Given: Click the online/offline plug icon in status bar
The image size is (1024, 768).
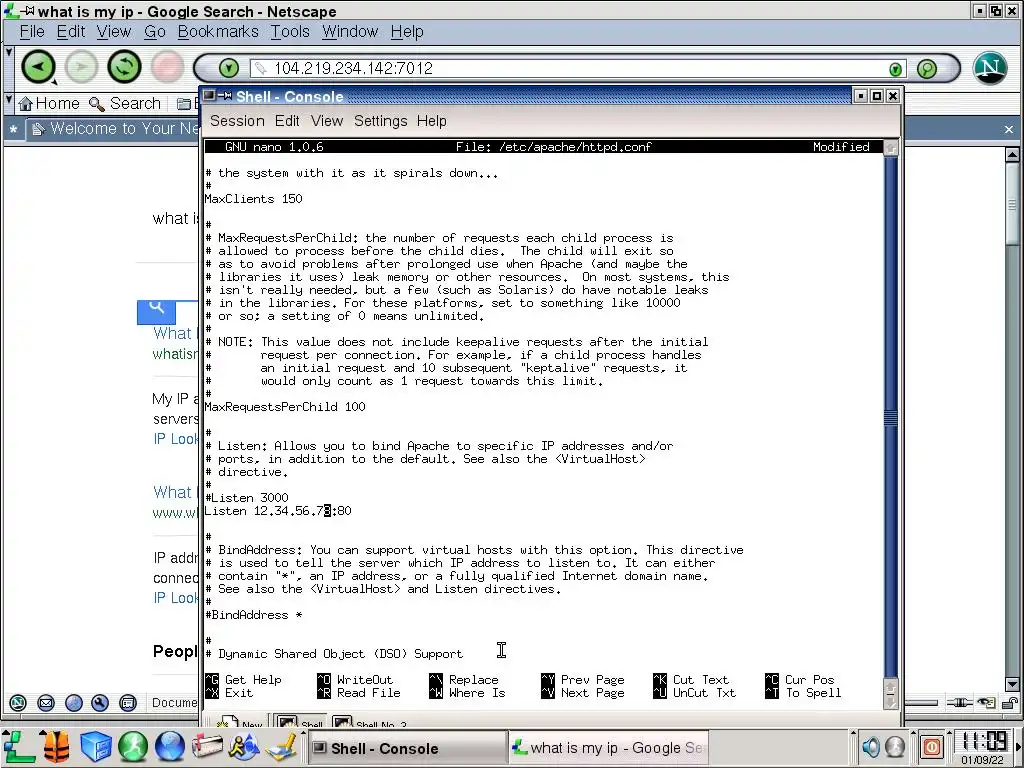Looking at the screenshot, I should (x=960, y=703).
